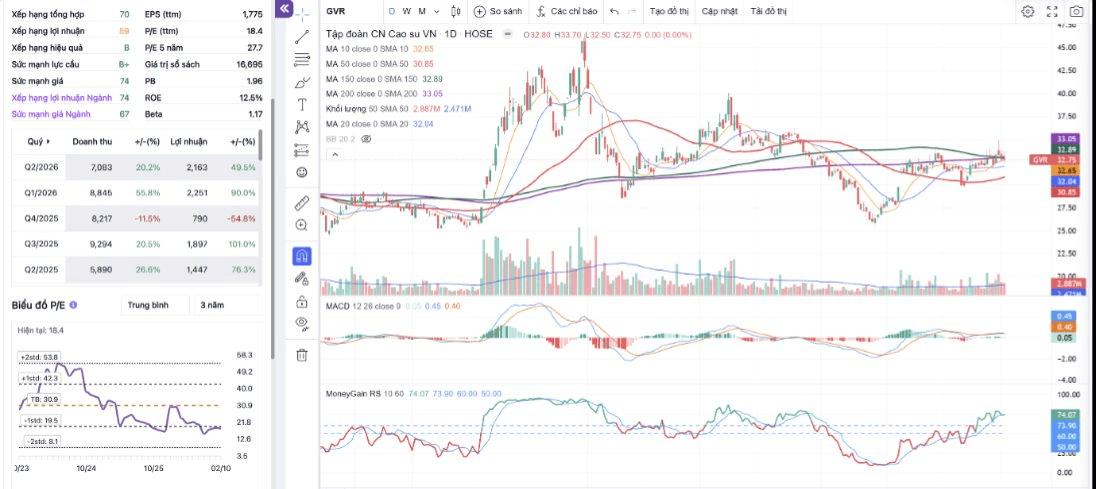This screenshot has height=489, width=1096.
Task: Delete drawings with the trash icon
Action: (302, 355)
